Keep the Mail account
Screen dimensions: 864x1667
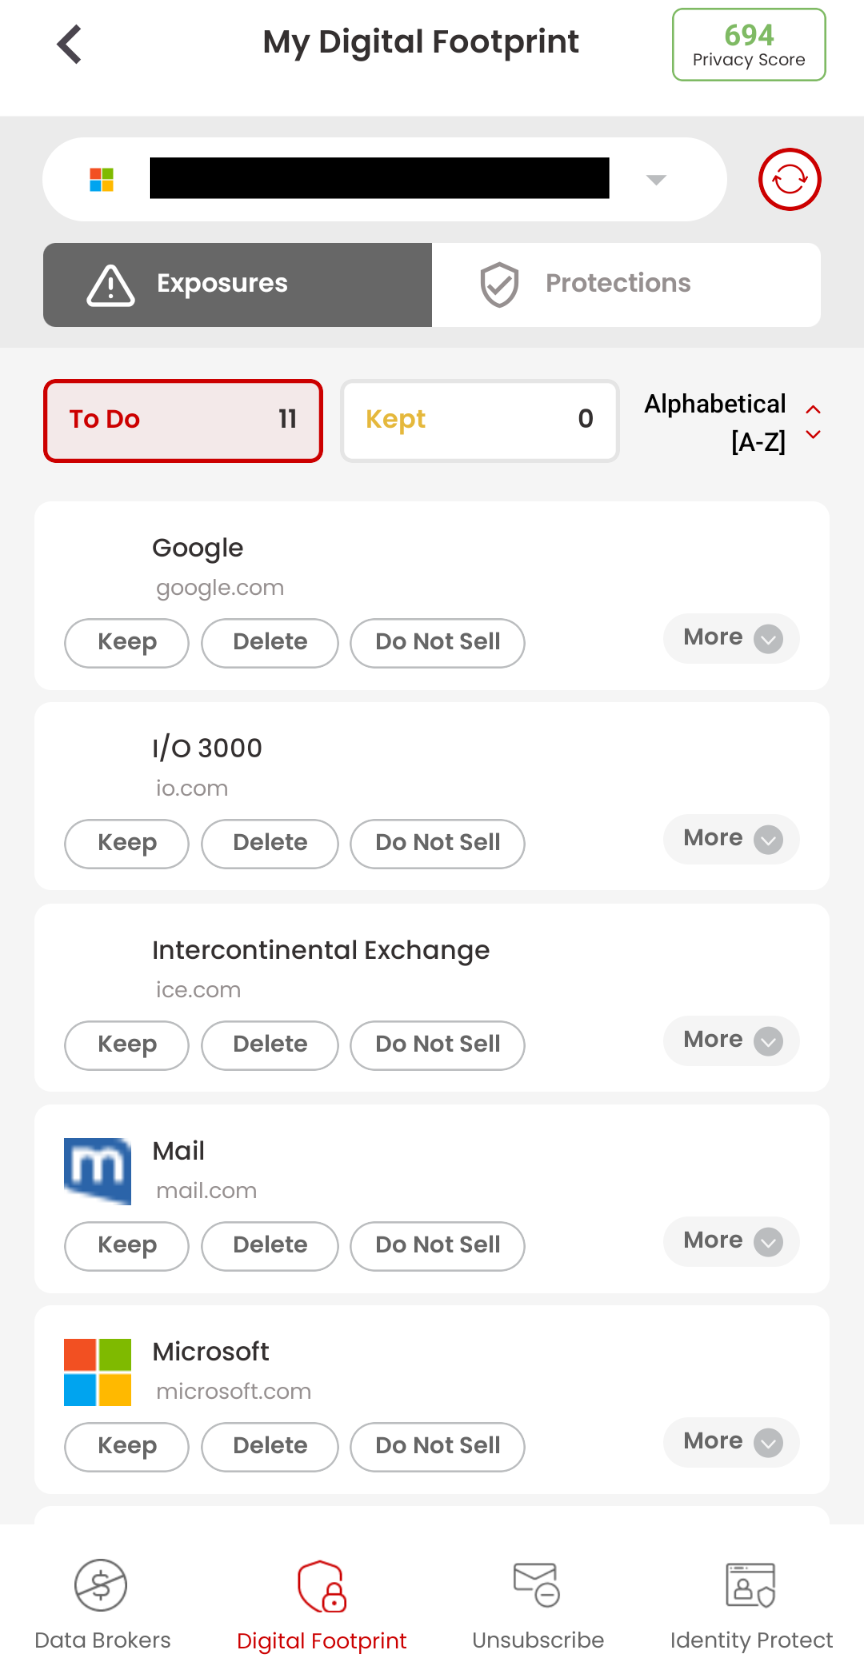click(127, 1246)
